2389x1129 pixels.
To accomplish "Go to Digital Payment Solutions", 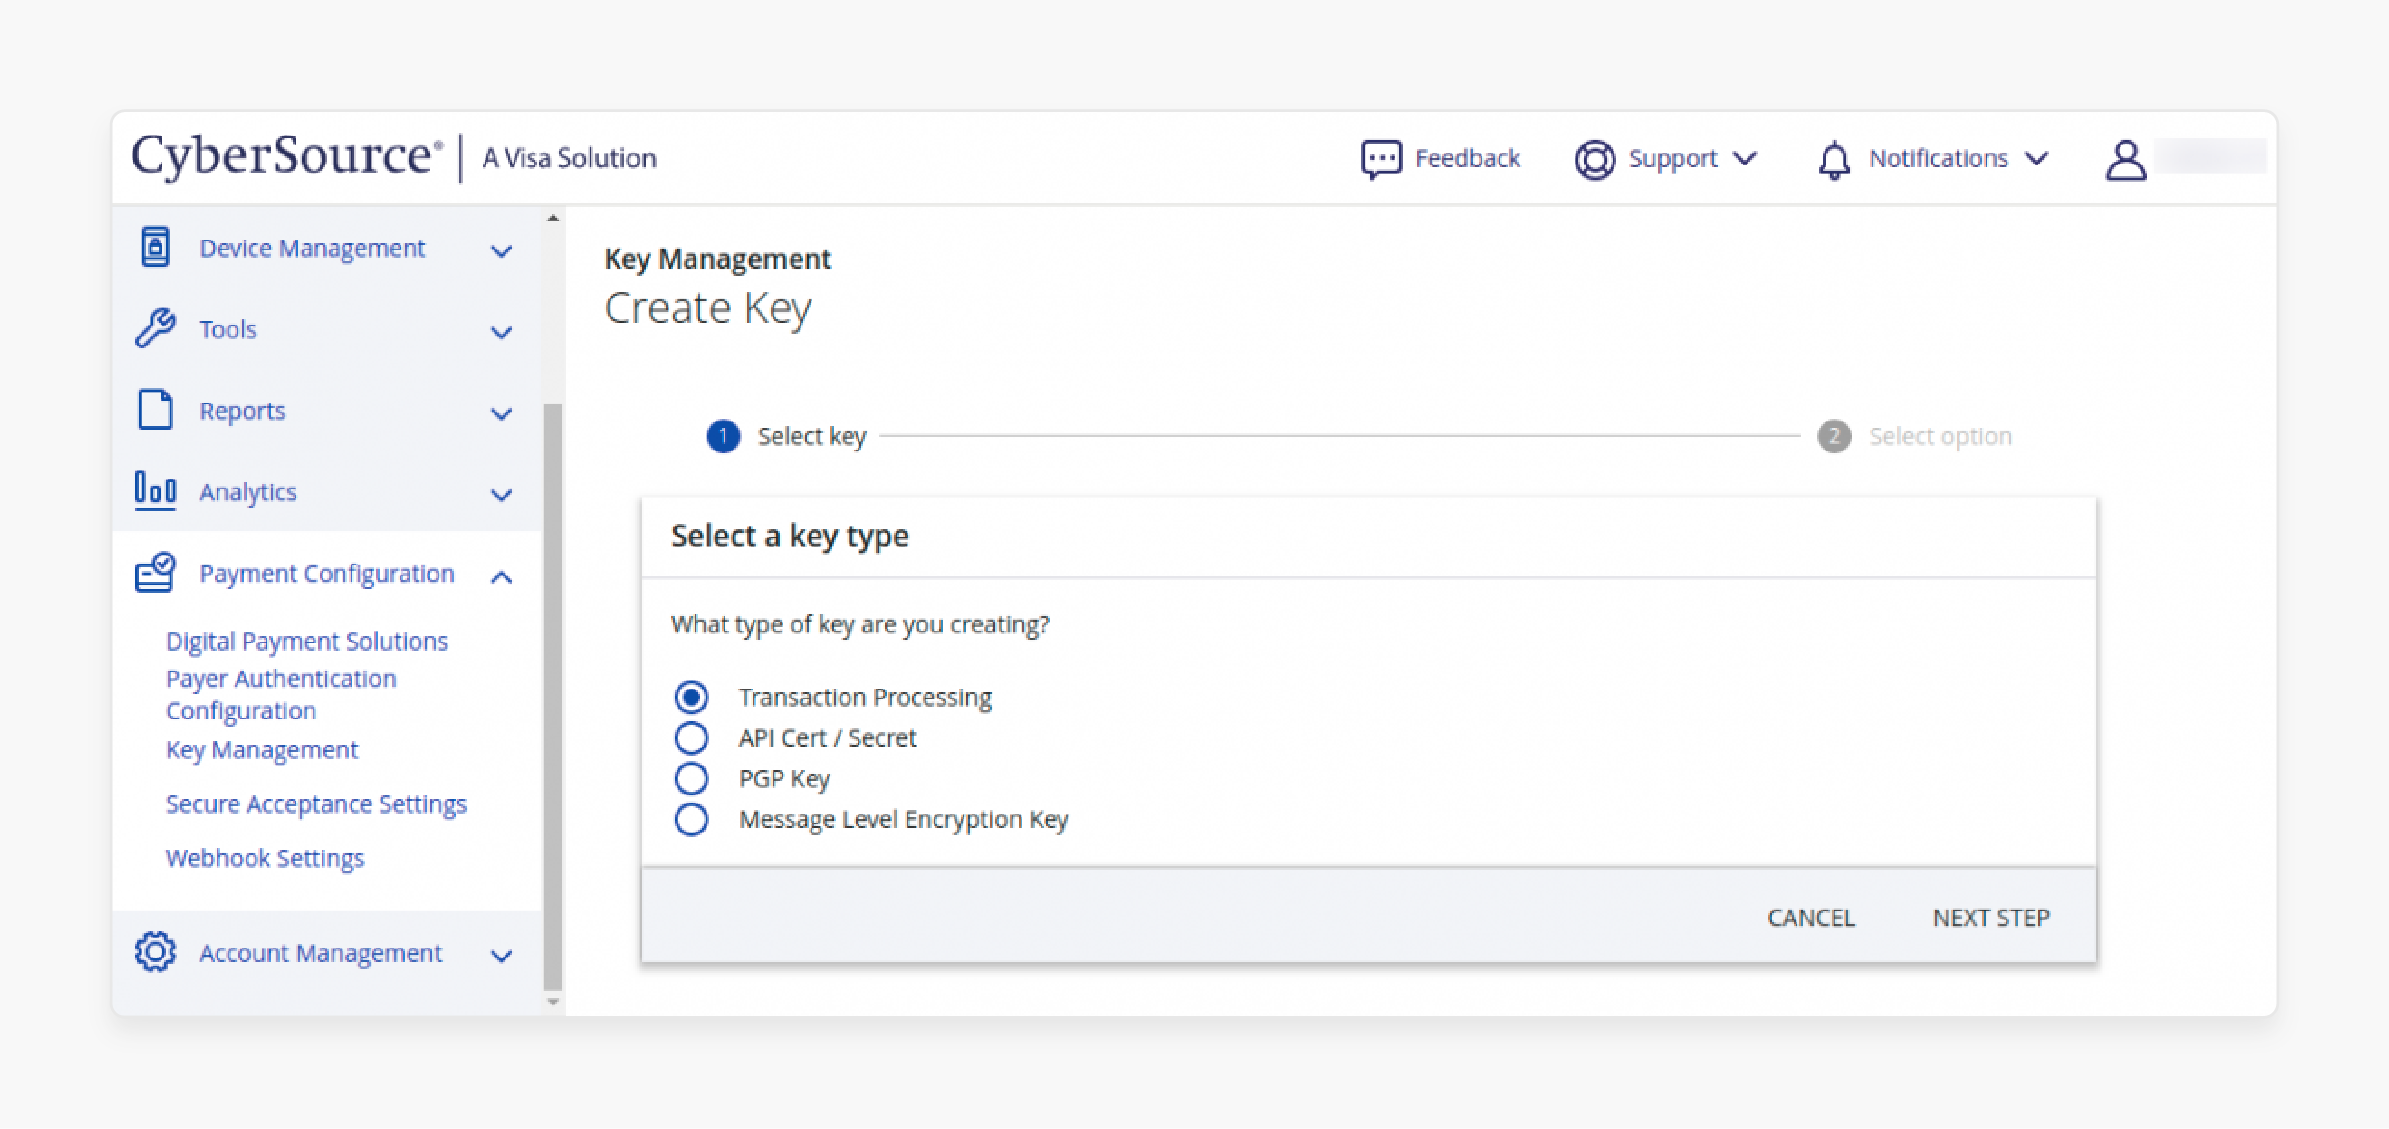I will coord(307,641).
